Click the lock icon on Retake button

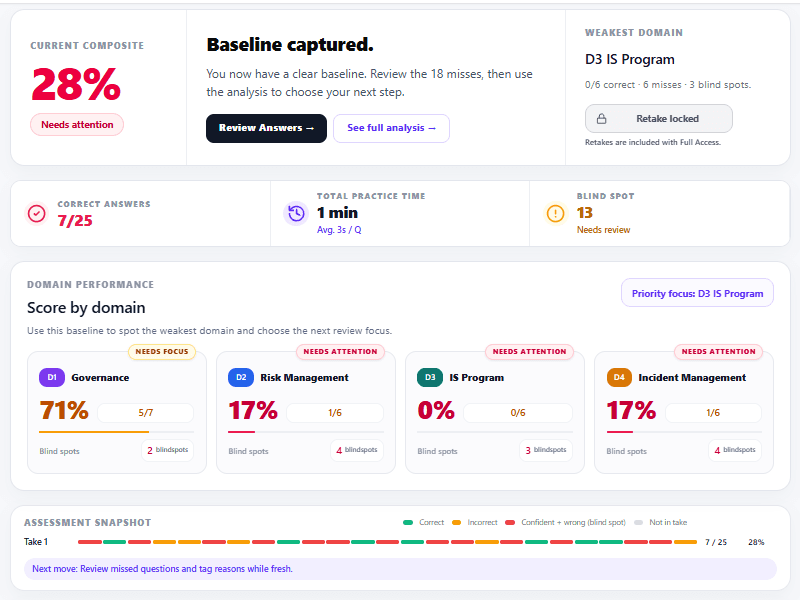pyautogui.click(x=602, y=119)
